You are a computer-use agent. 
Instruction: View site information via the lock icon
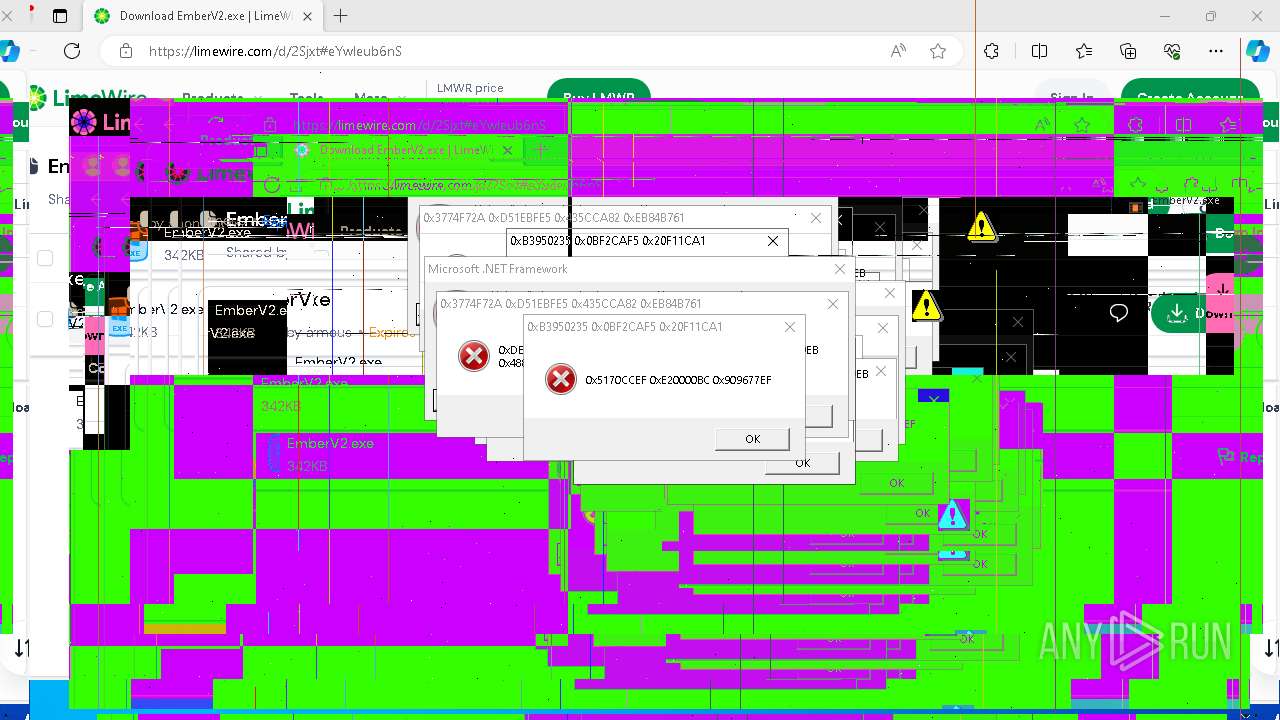pyautogui.click(x=126, y=51)
